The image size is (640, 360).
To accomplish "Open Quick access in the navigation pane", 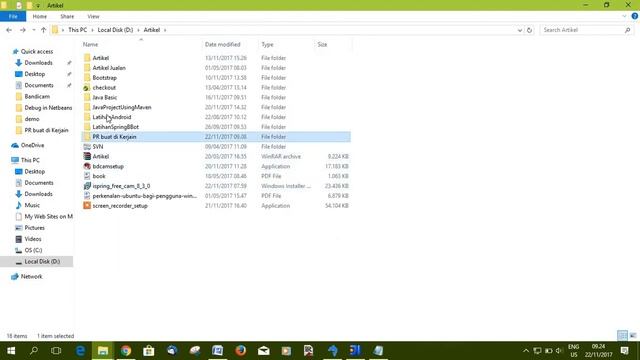I will pos(37,51).
